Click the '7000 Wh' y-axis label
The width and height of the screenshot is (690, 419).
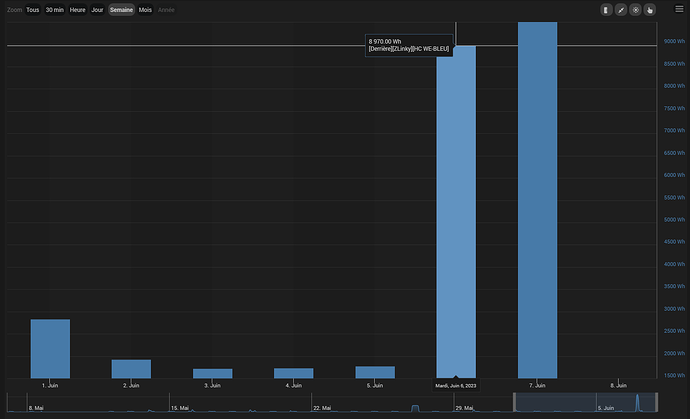(x=674, y=131)
